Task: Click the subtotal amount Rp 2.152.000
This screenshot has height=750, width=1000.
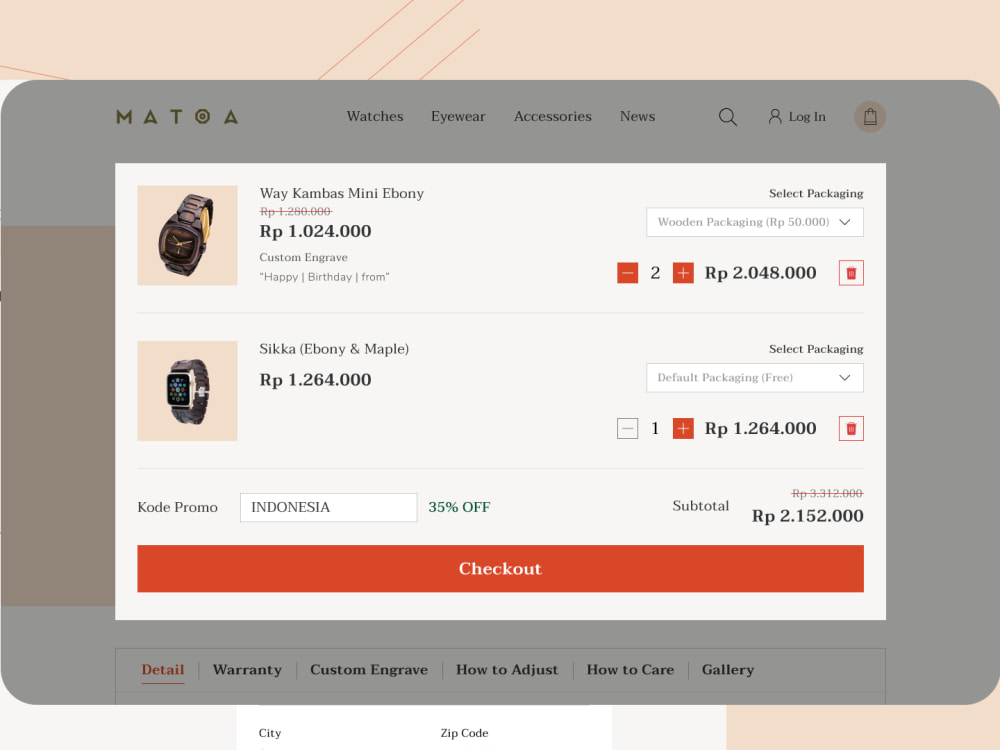Action: point(807,515)
